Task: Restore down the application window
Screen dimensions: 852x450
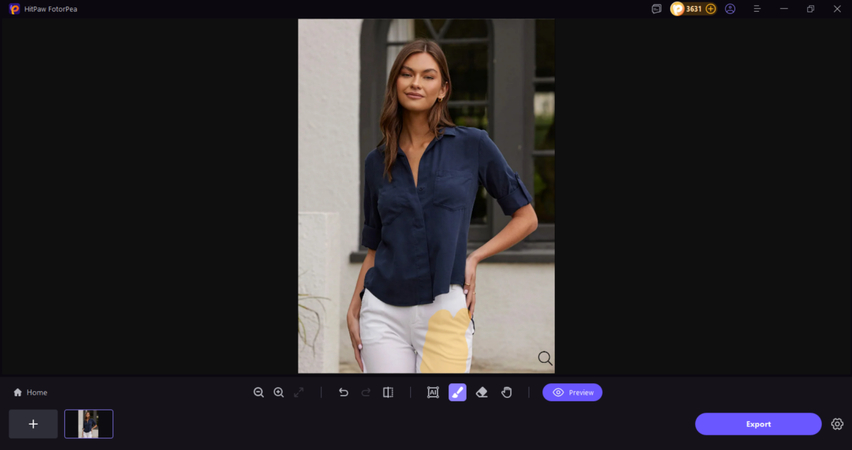Action: pos(810,9)
